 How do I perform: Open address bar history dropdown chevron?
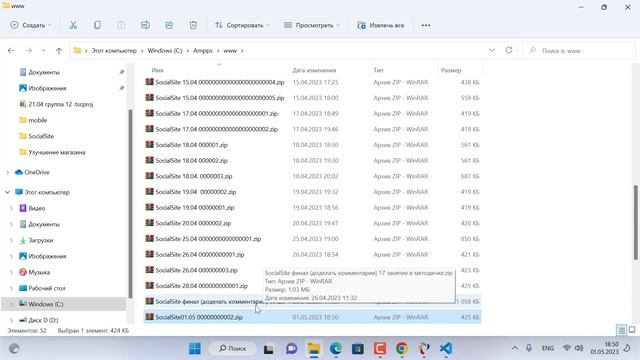(492, 50)
